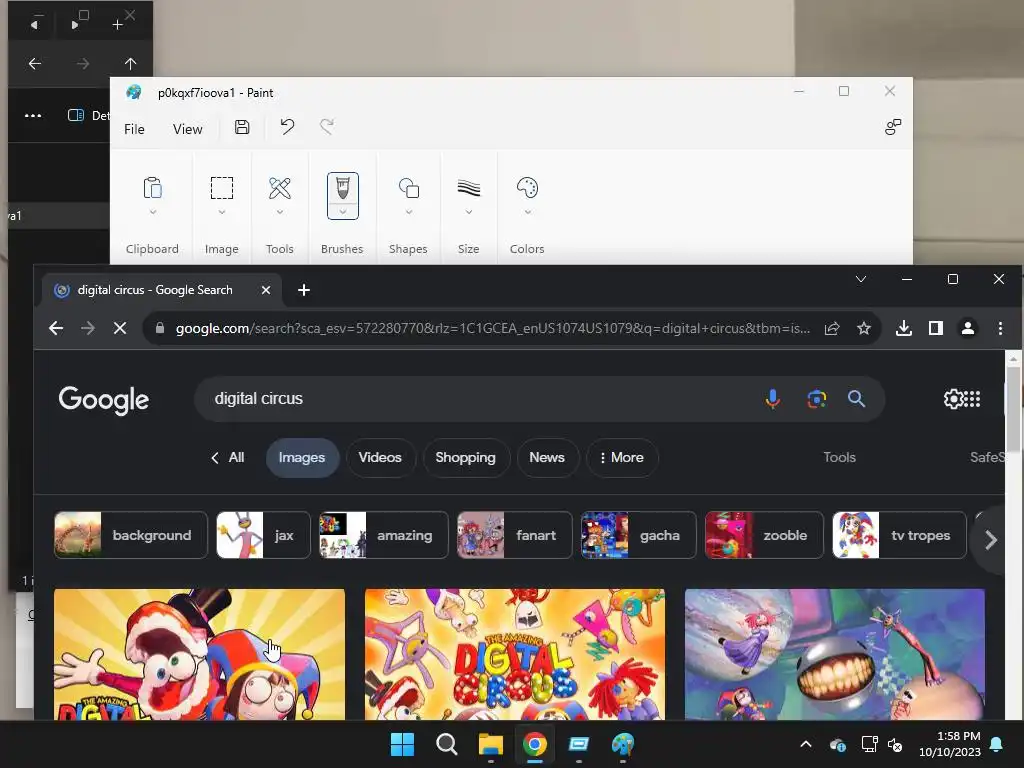Open Google quick settings gear

(953, 398)
